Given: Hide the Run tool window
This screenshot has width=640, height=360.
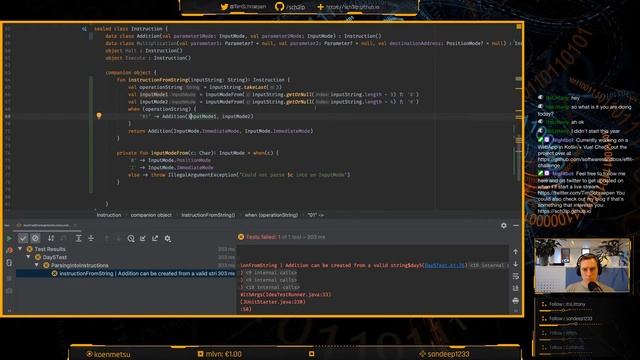Looking at the screenshot, I should [x=516, y=225].
